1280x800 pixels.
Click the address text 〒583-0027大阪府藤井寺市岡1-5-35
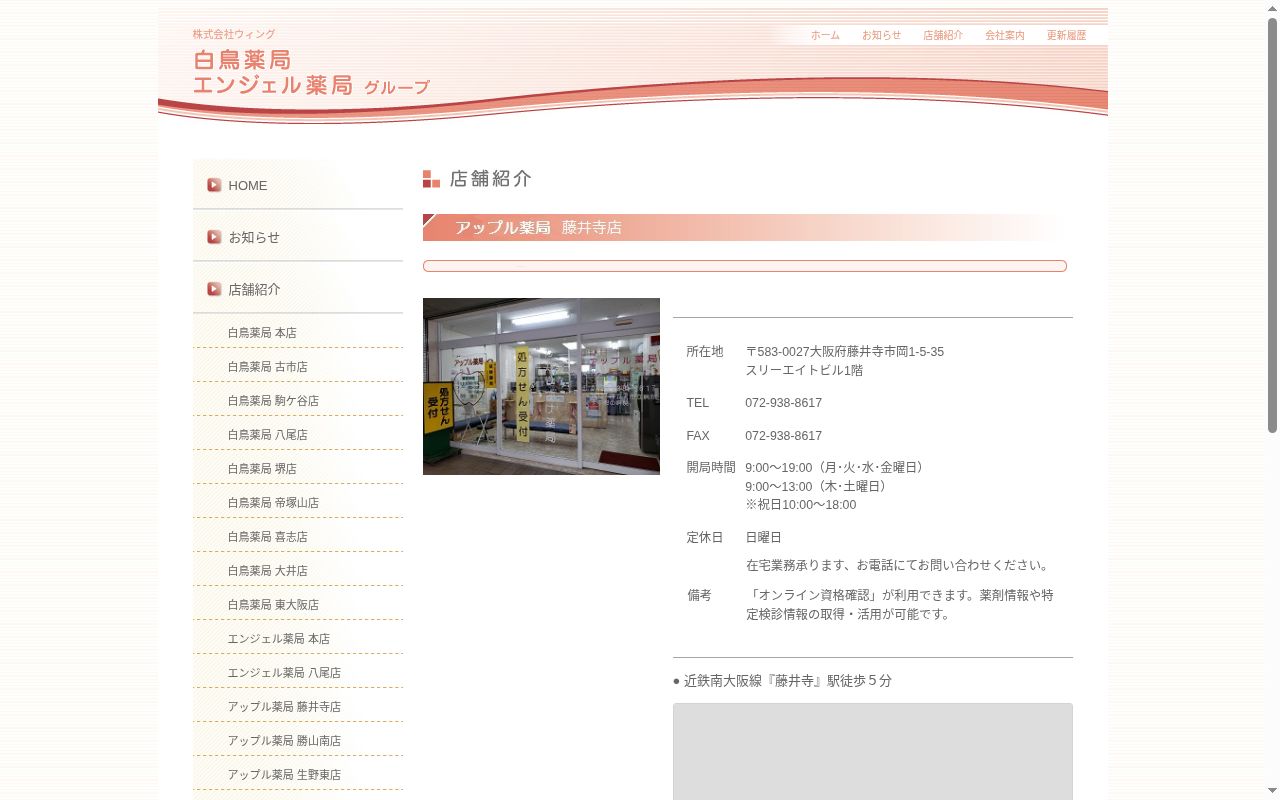pos(845,351)
